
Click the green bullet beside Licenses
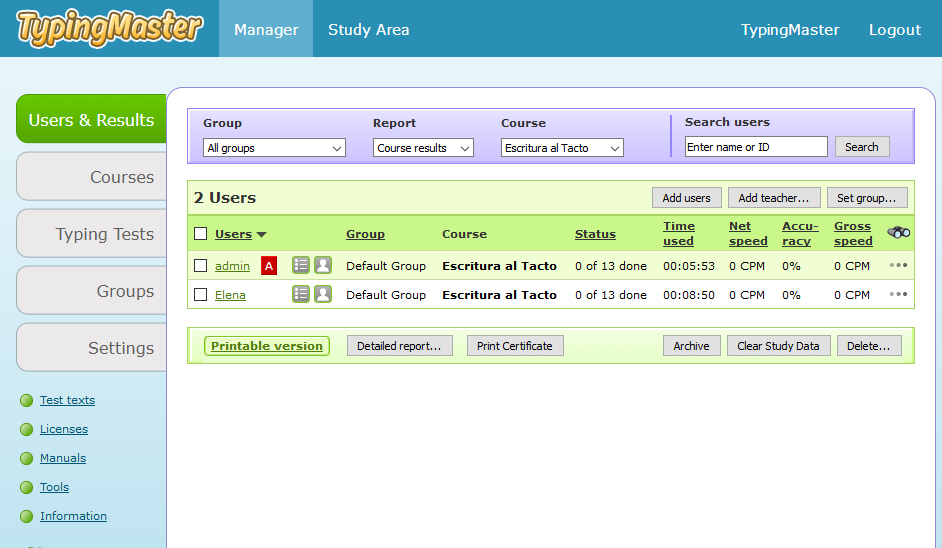point(26,429)
